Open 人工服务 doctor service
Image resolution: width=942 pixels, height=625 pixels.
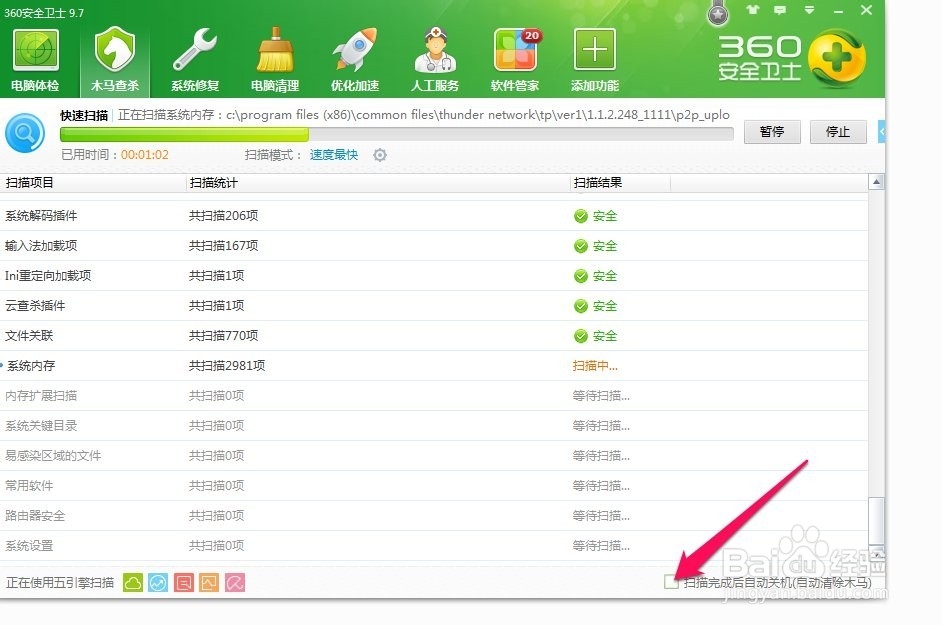(x=434, y=60)
